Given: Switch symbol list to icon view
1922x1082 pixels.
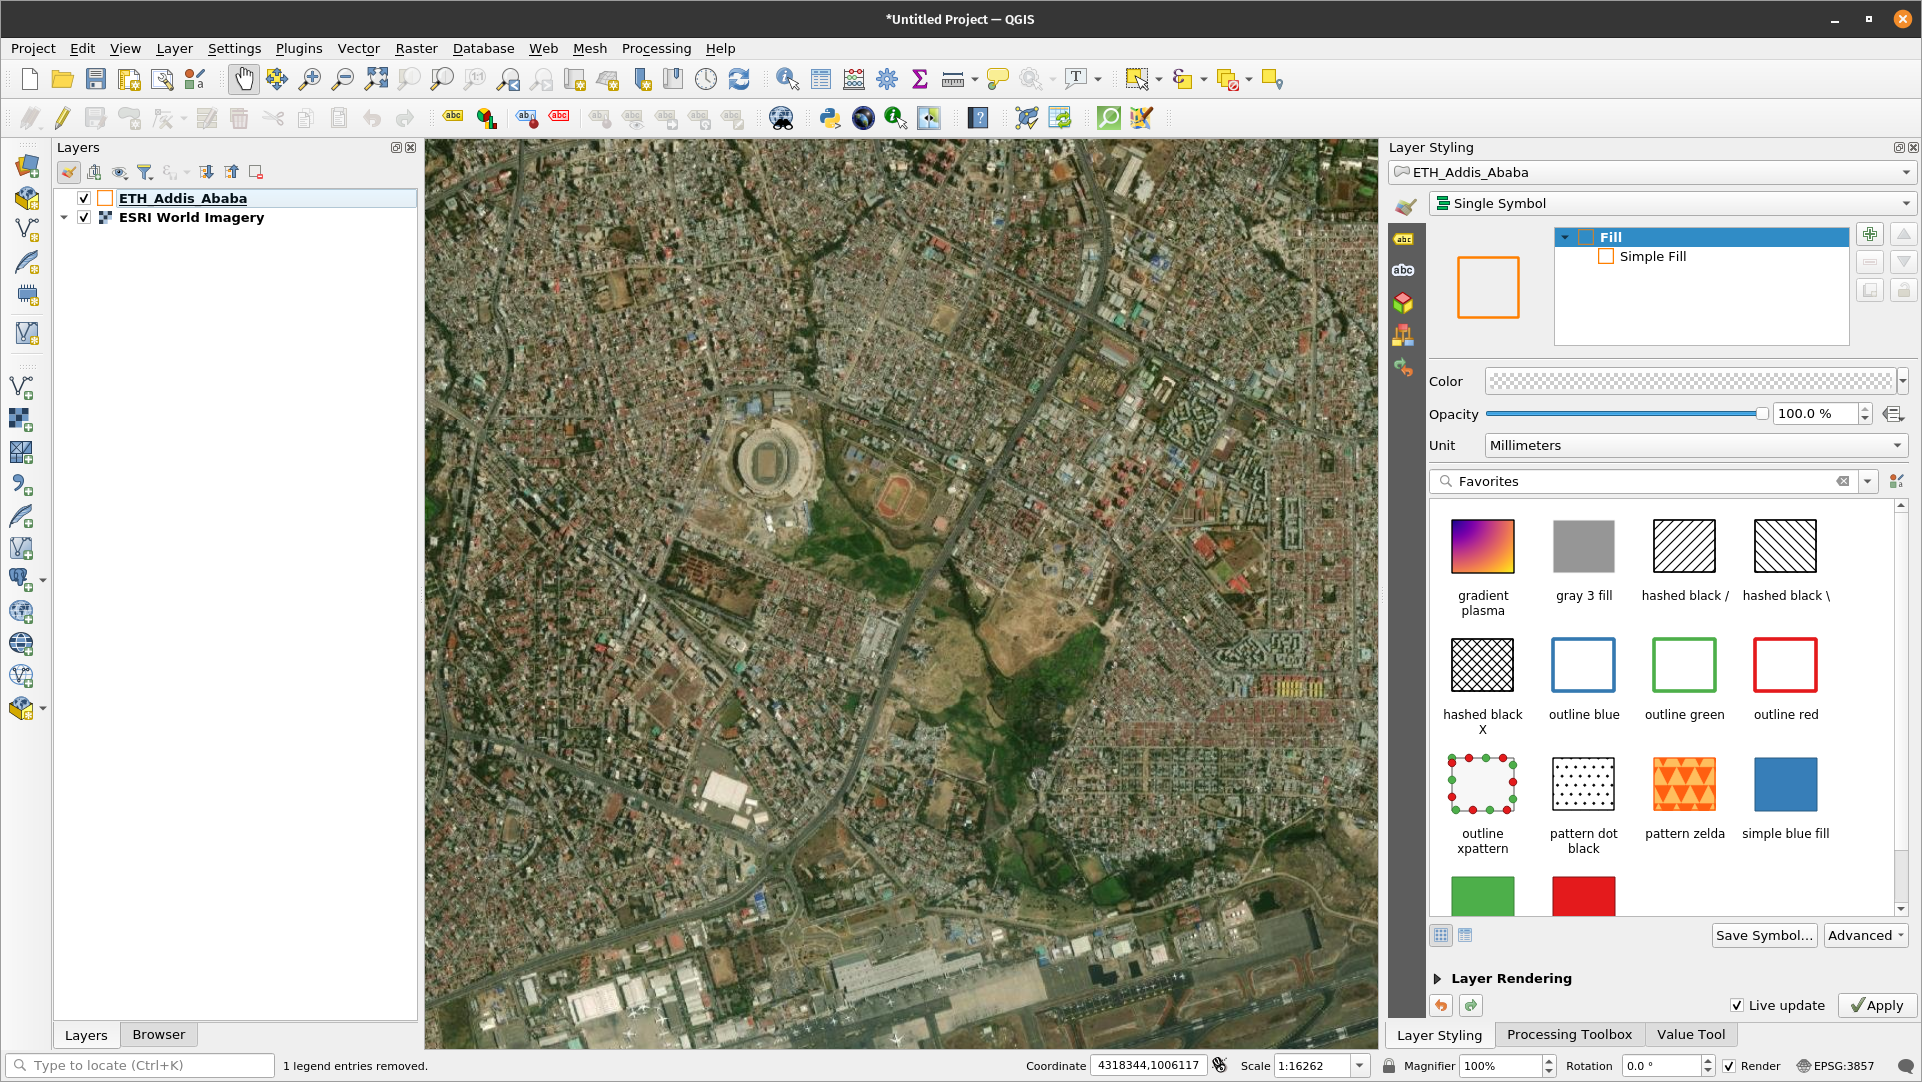Looking at the screenshot, I should (x=1441, y=935).
